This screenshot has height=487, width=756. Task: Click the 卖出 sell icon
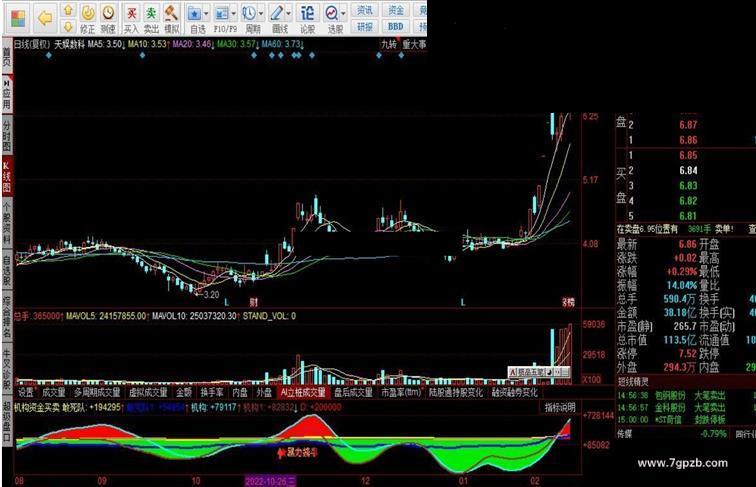[x=151, y=20]
